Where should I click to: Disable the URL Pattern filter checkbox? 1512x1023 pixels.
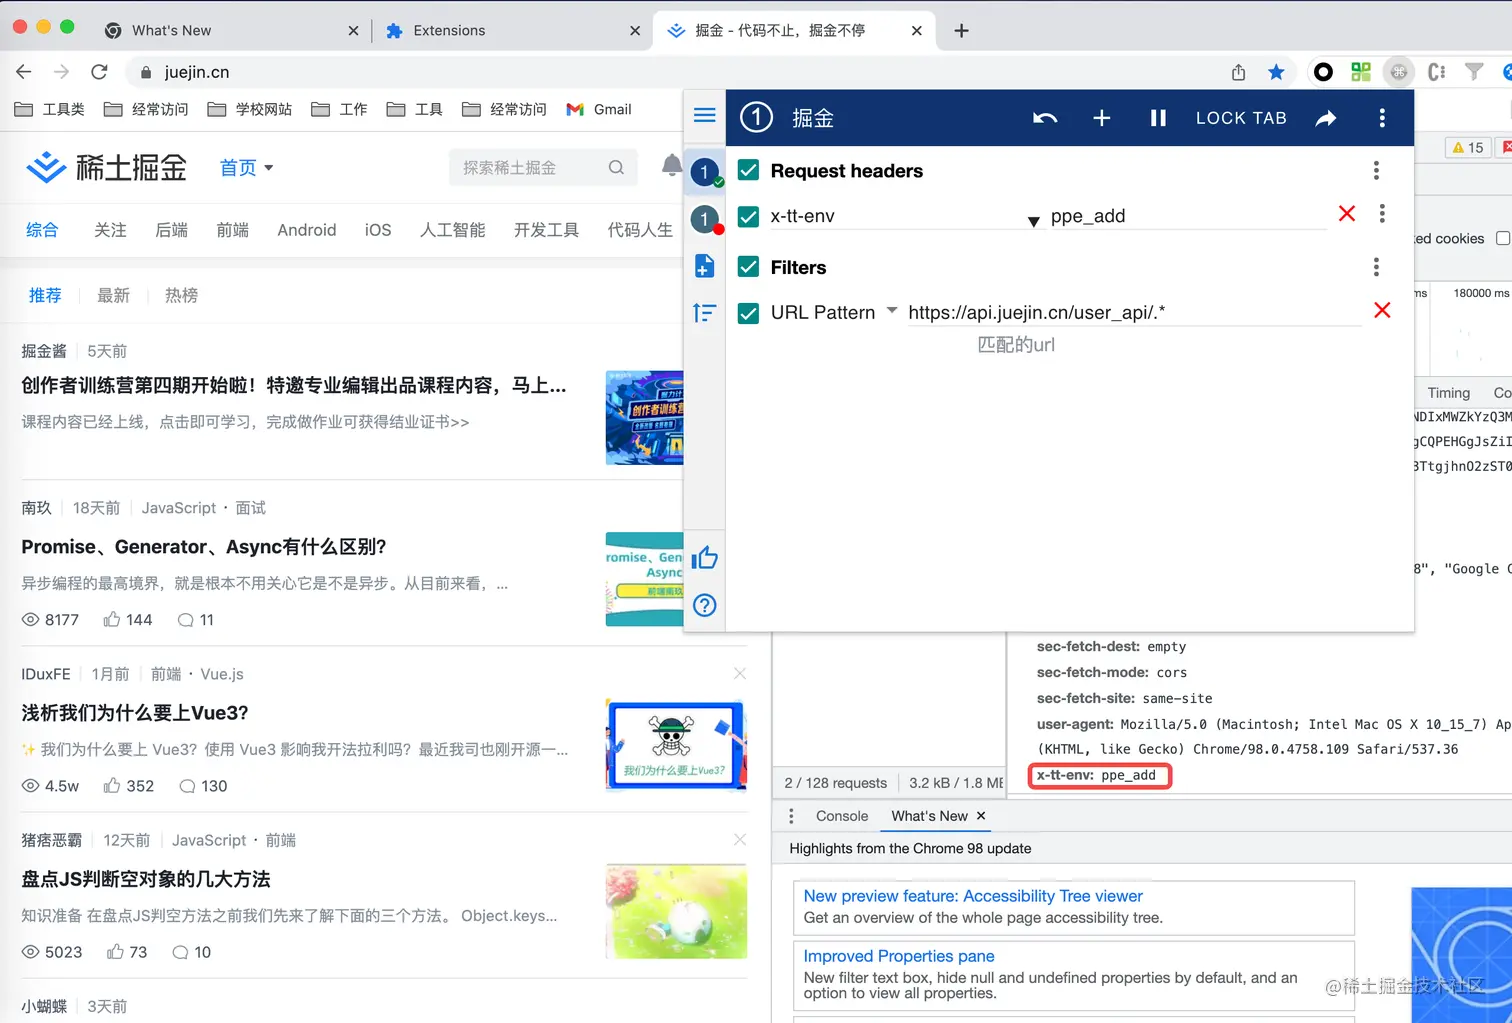[748, 313]
